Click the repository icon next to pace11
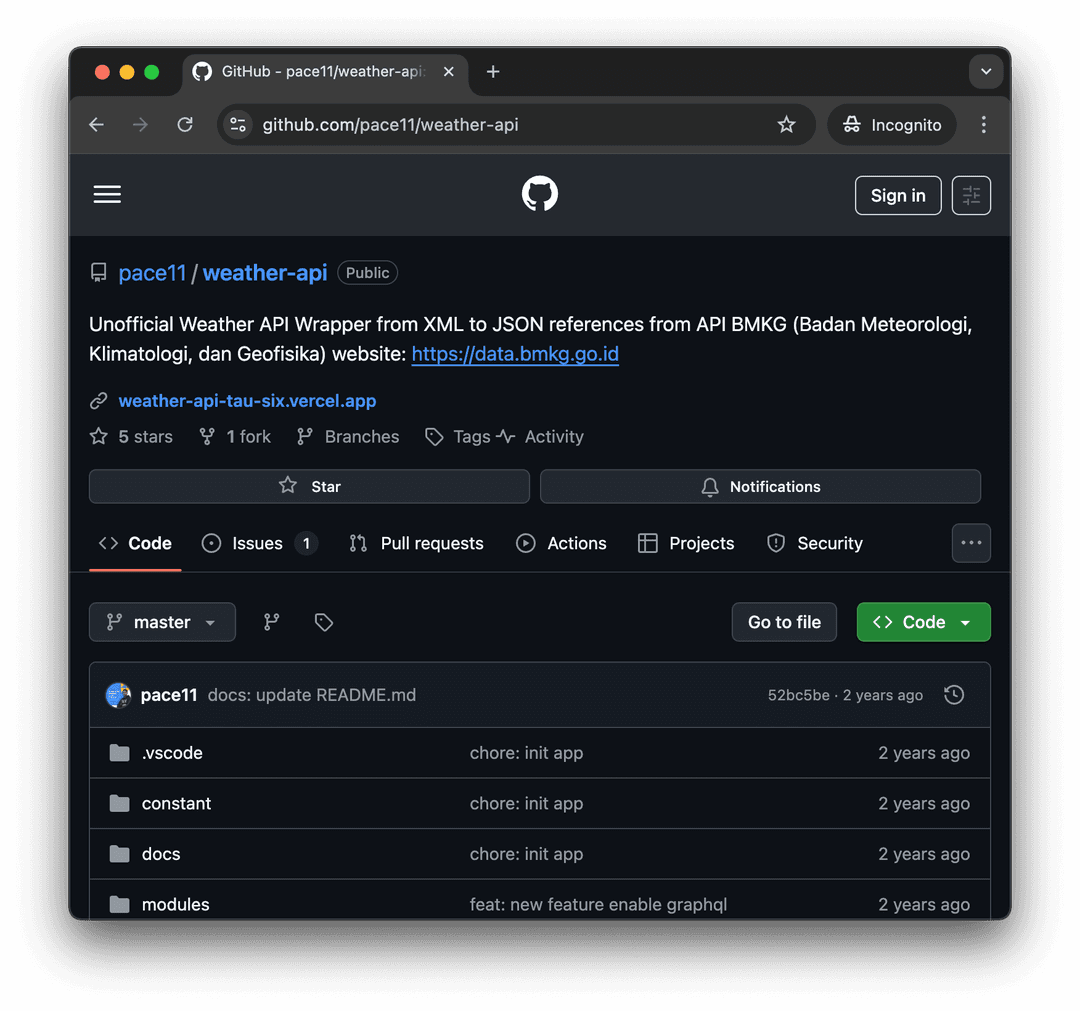 (x=98, y=273)
